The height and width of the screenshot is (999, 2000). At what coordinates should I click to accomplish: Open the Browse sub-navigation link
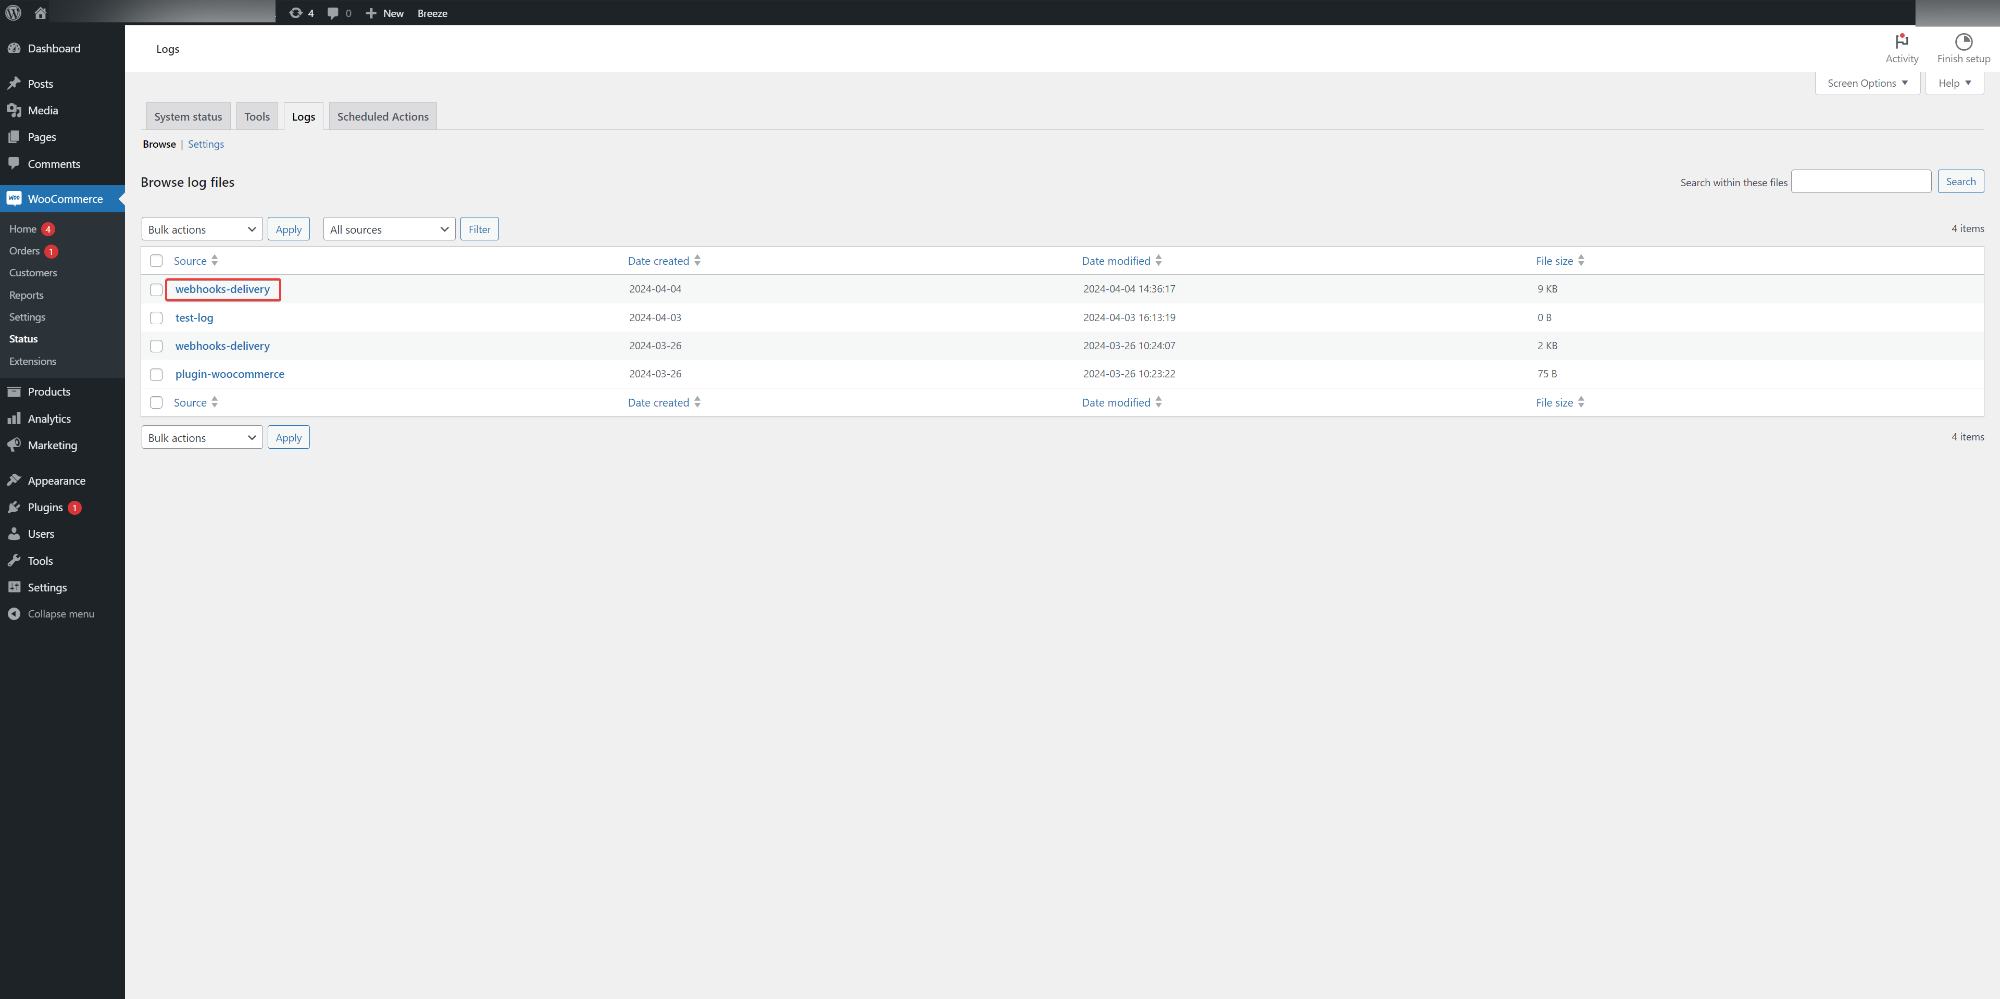[x=159, y=144]
